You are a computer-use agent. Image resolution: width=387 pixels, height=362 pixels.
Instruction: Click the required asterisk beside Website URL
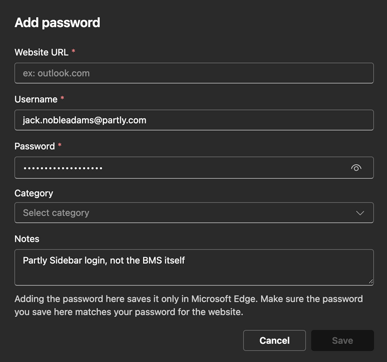[x=73, y=51]
